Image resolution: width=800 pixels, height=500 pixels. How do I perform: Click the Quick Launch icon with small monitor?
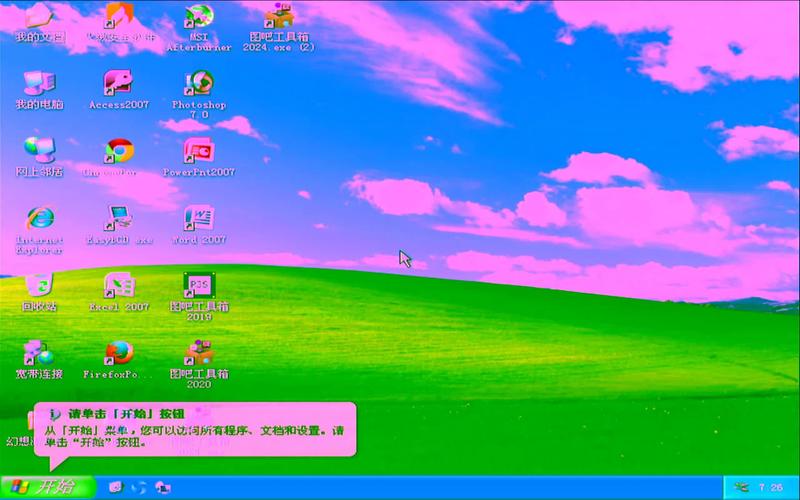163,487
